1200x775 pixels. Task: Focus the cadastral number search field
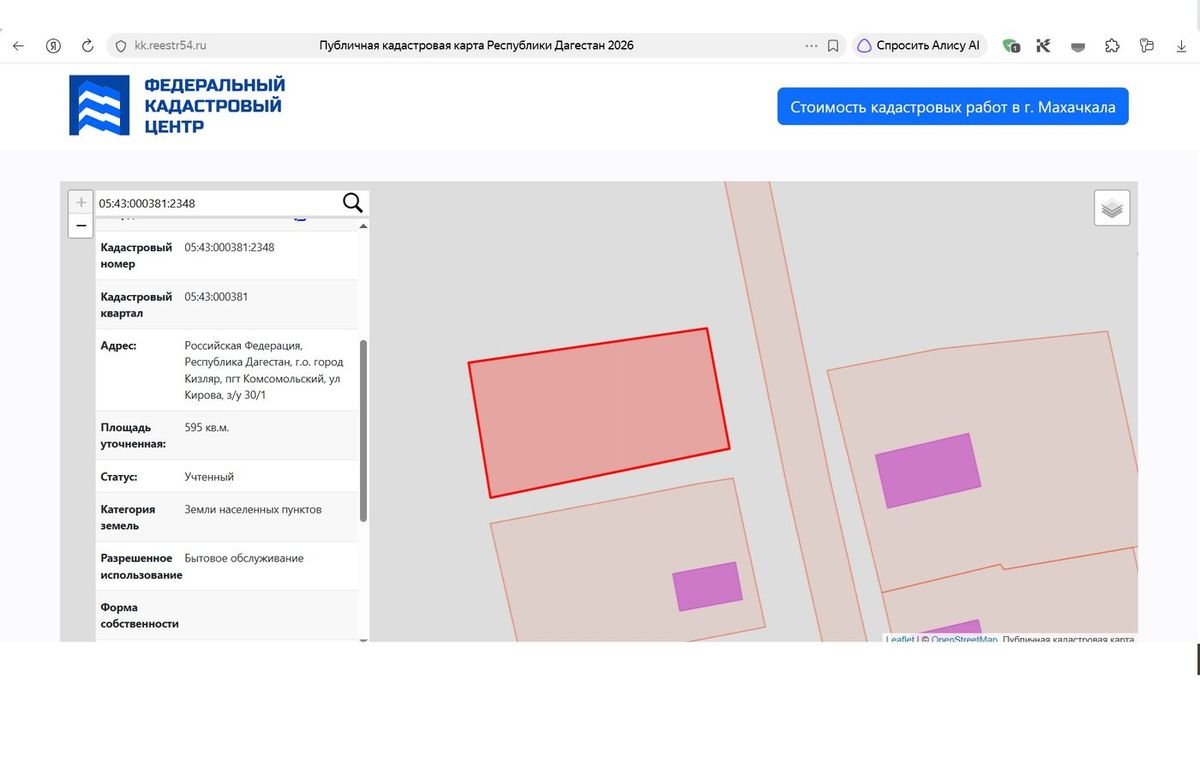tap(217, 203)
